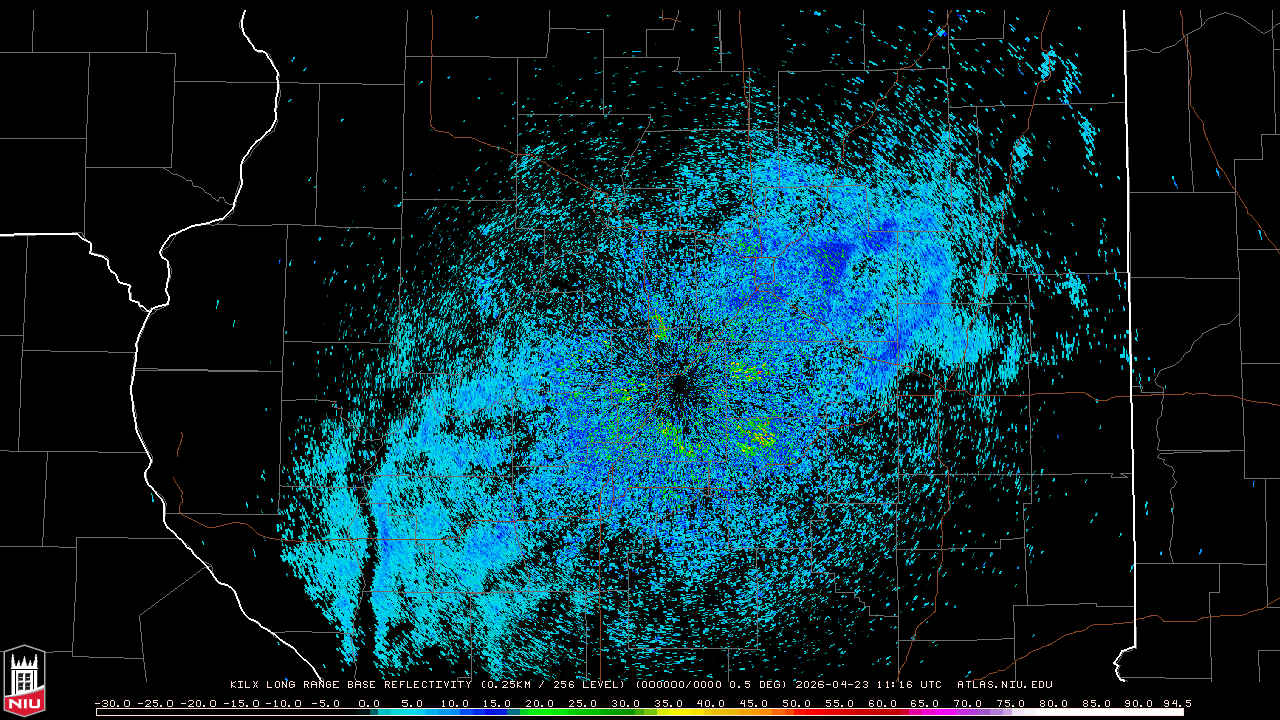Click the 35.0 scale label
This screenshot has width=1280, height=720.
(670, 703)
